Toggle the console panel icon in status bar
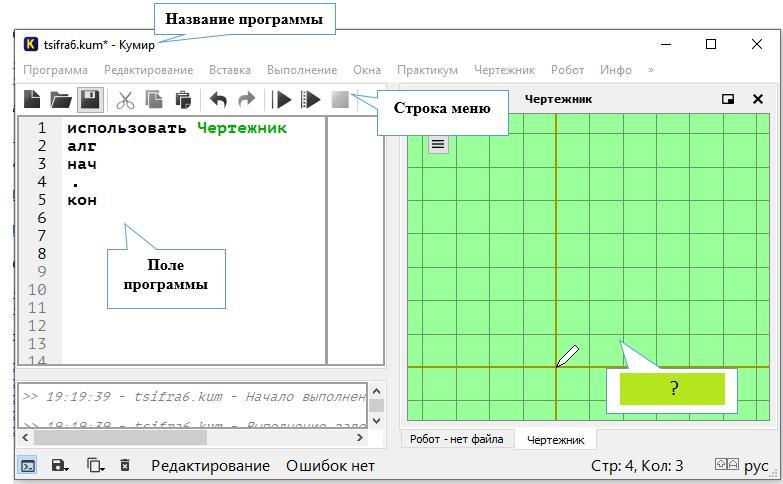 pyautogui.click(x=28, y=466)
